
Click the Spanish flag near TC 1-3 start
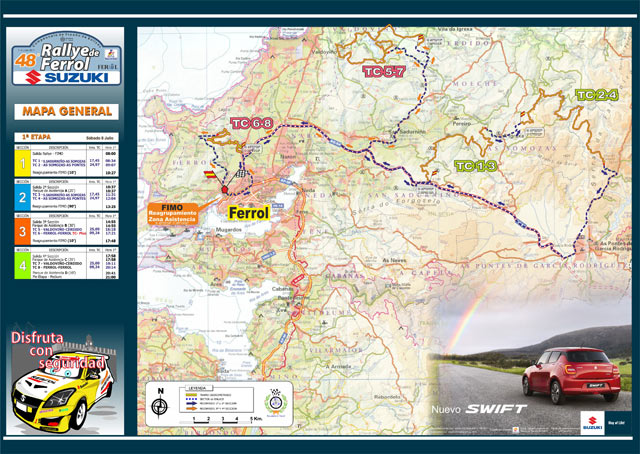pos(434,172)
